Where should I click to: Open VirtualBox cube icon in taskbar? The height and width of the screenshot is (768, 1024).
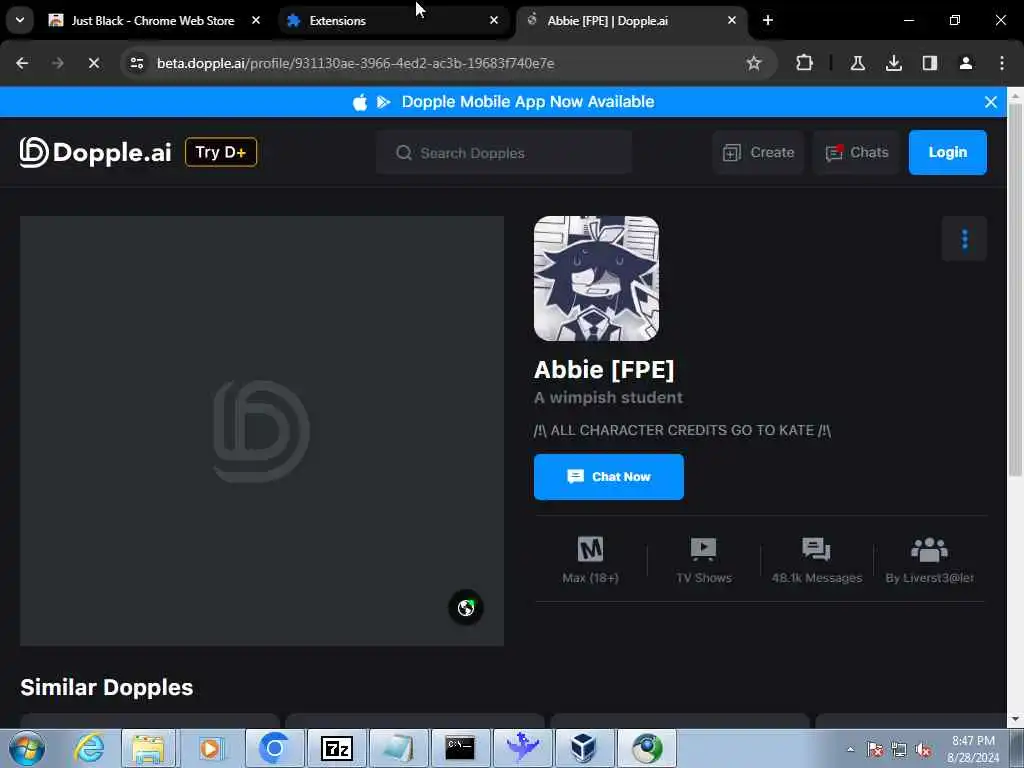point(583,748)
